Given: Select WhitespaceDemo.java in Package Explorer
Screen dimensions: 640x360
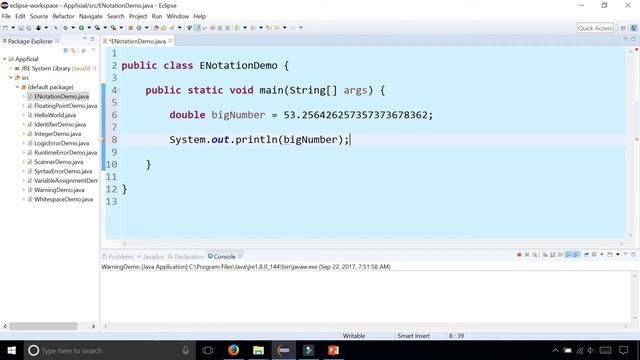Looking at the screenshot, I should click(x=63, y=200).
